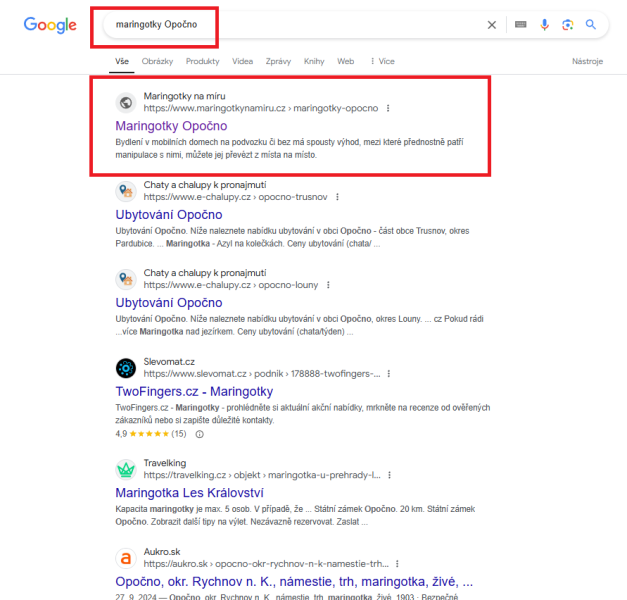Open the Slevomat.cz result favicon
The width and height of the screenshot is (627, 600).
(x=126, y=368)
